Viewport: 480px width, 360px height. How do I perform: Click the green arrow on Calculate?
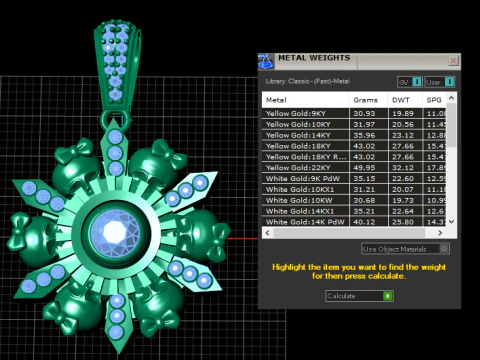tap(388, 296)
